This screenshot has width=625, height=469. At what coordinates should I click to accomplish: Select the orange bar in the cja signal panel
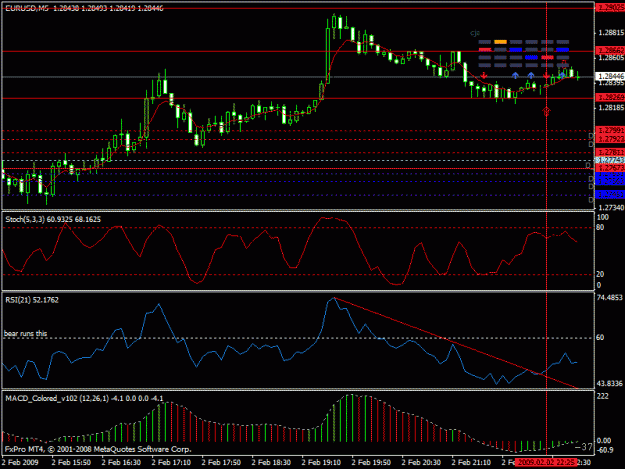pos(500,41)
